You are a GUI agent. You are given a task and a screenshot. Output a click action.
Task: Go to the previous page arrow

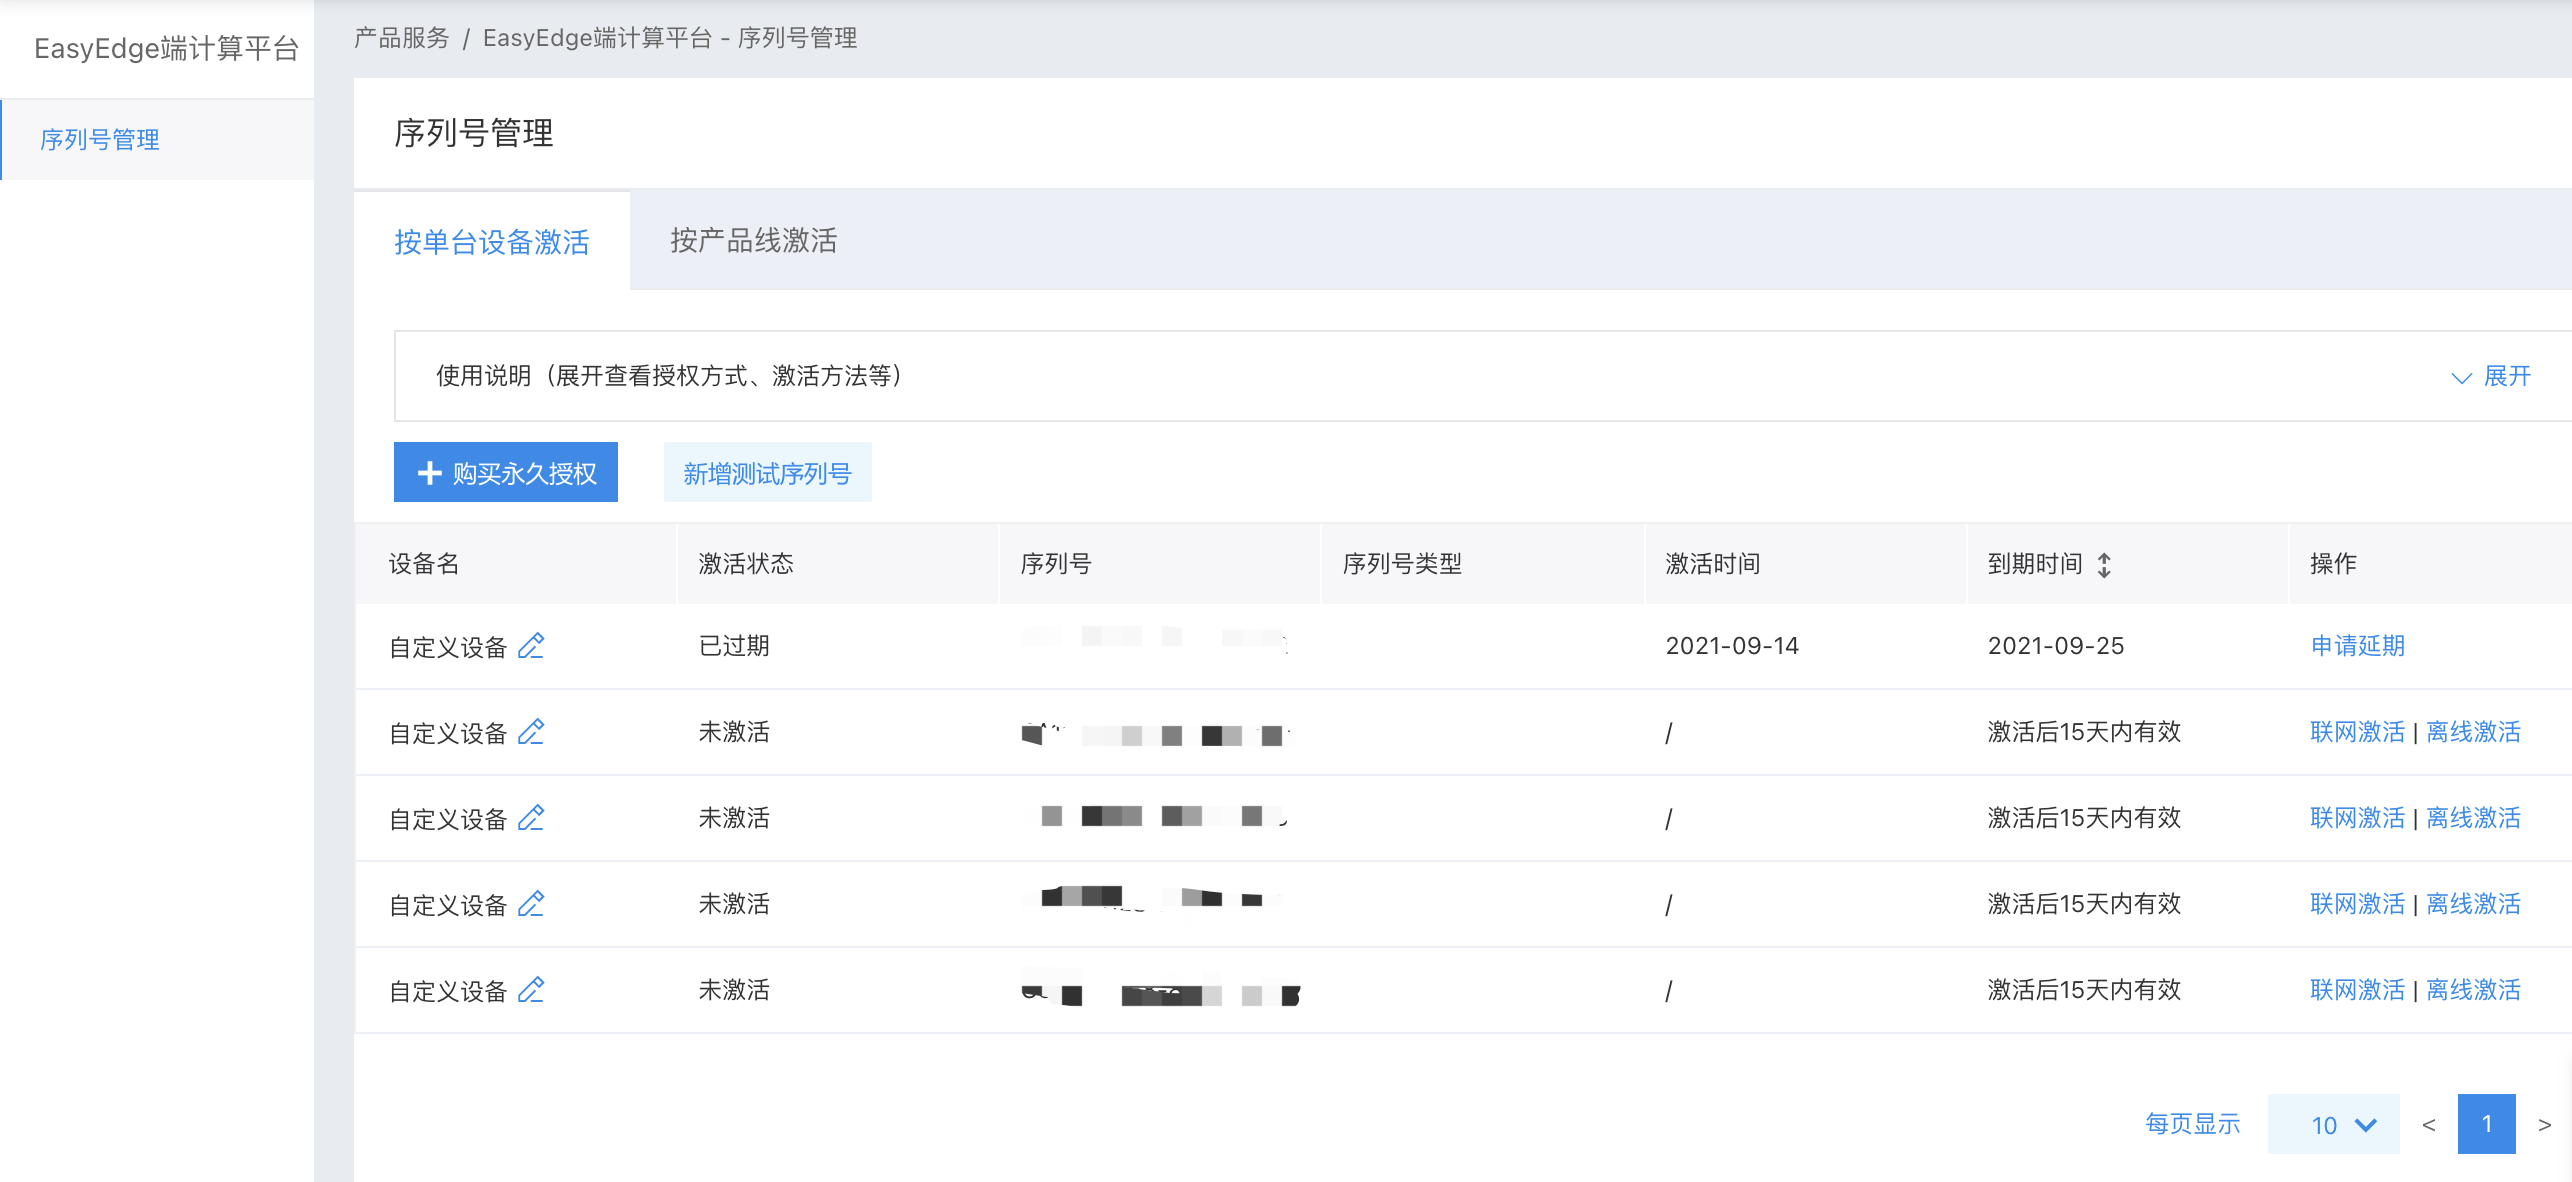point(2428,1125)
